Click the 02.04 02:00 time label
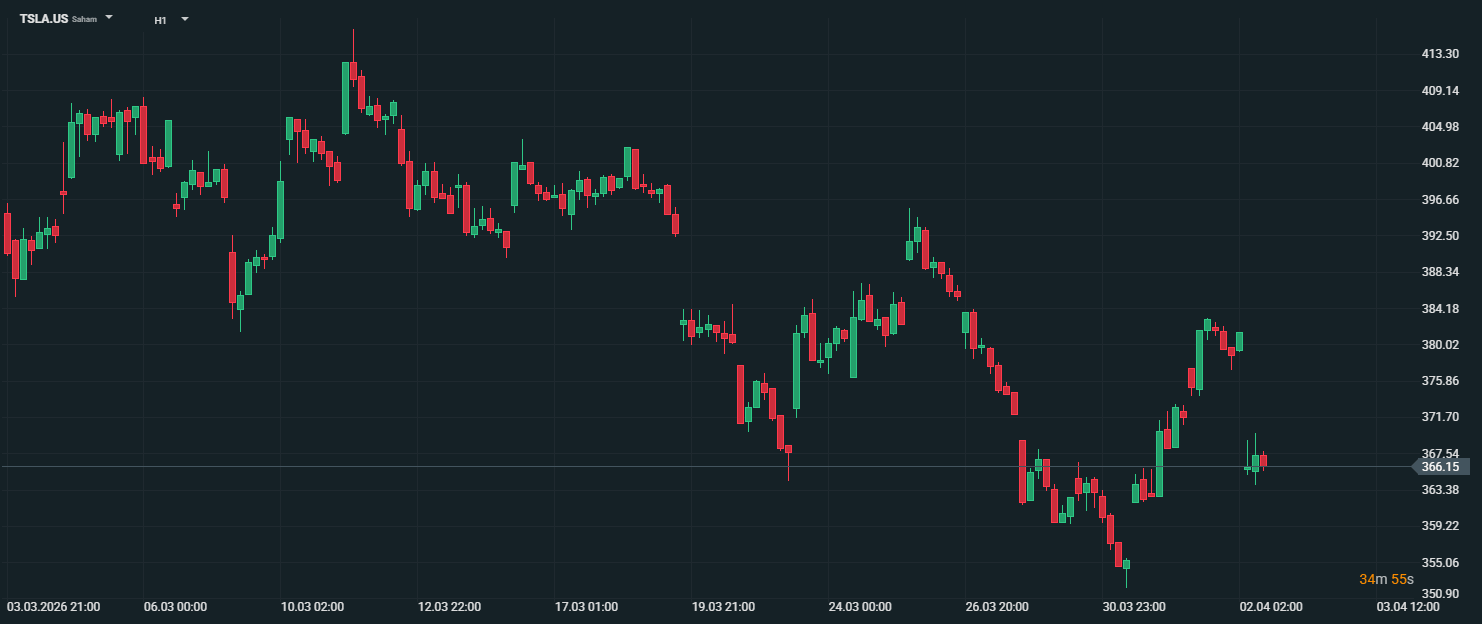This screenshot has width=1482, height=624. click(1271, 607)
